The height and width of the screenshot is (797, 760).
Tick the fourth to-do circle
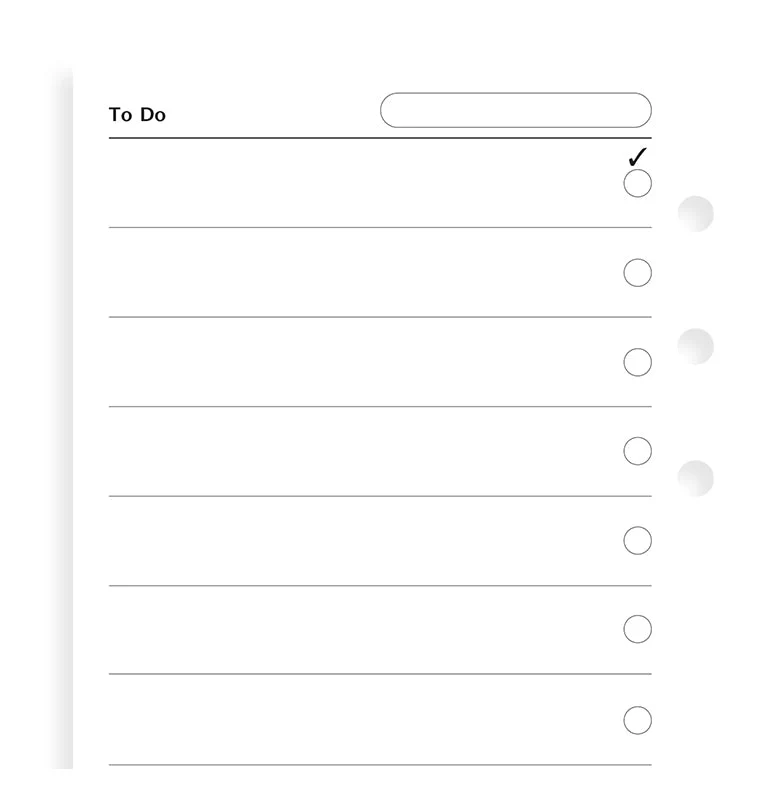[637, 451]
